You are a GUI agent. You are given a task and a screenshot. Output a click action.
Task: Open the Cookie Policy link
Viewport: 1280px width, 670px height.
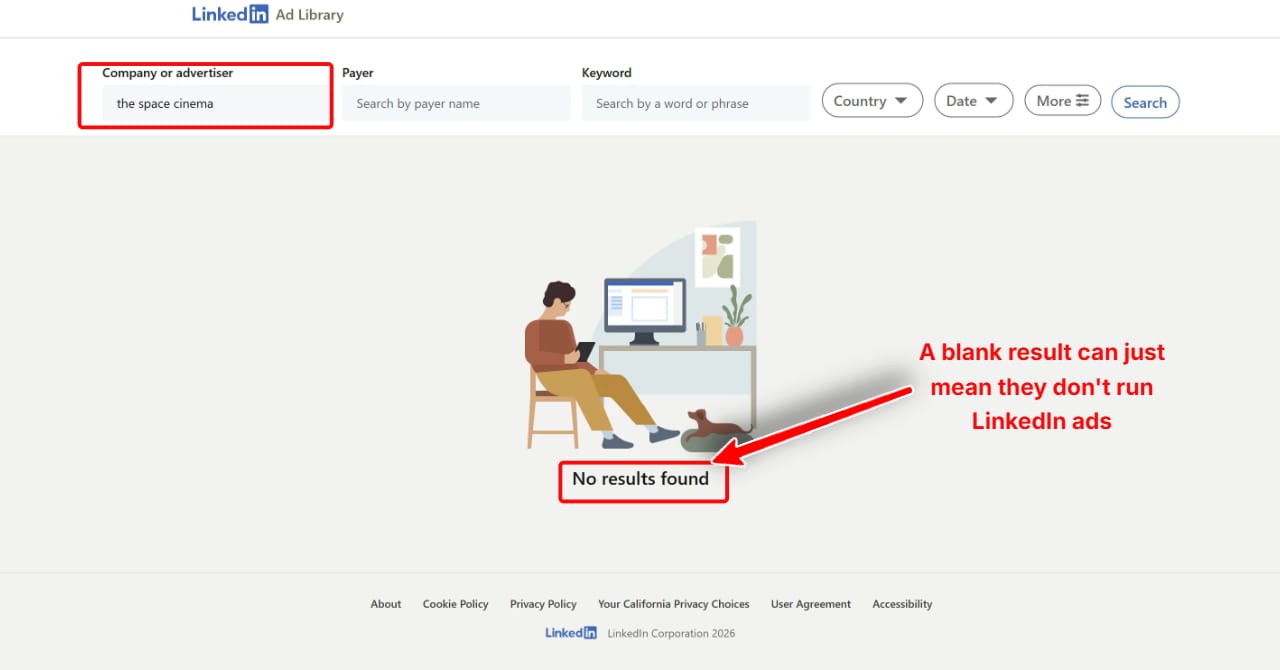pyautogui.click(x=455, y=604)
